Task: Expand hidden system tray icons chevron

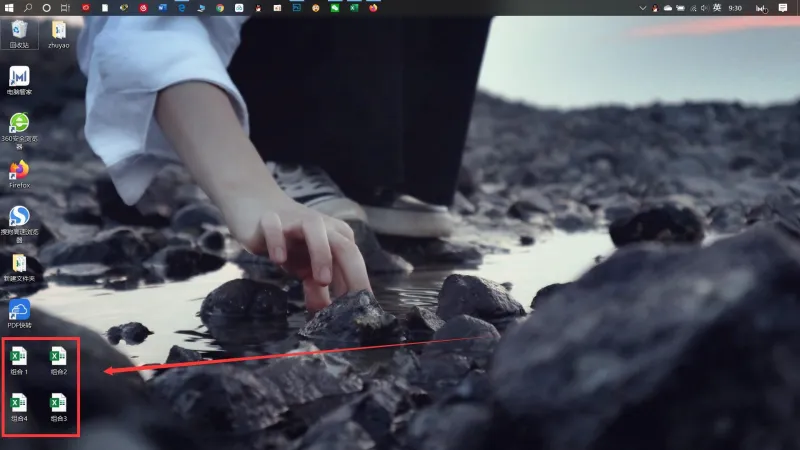Action: 642,8
